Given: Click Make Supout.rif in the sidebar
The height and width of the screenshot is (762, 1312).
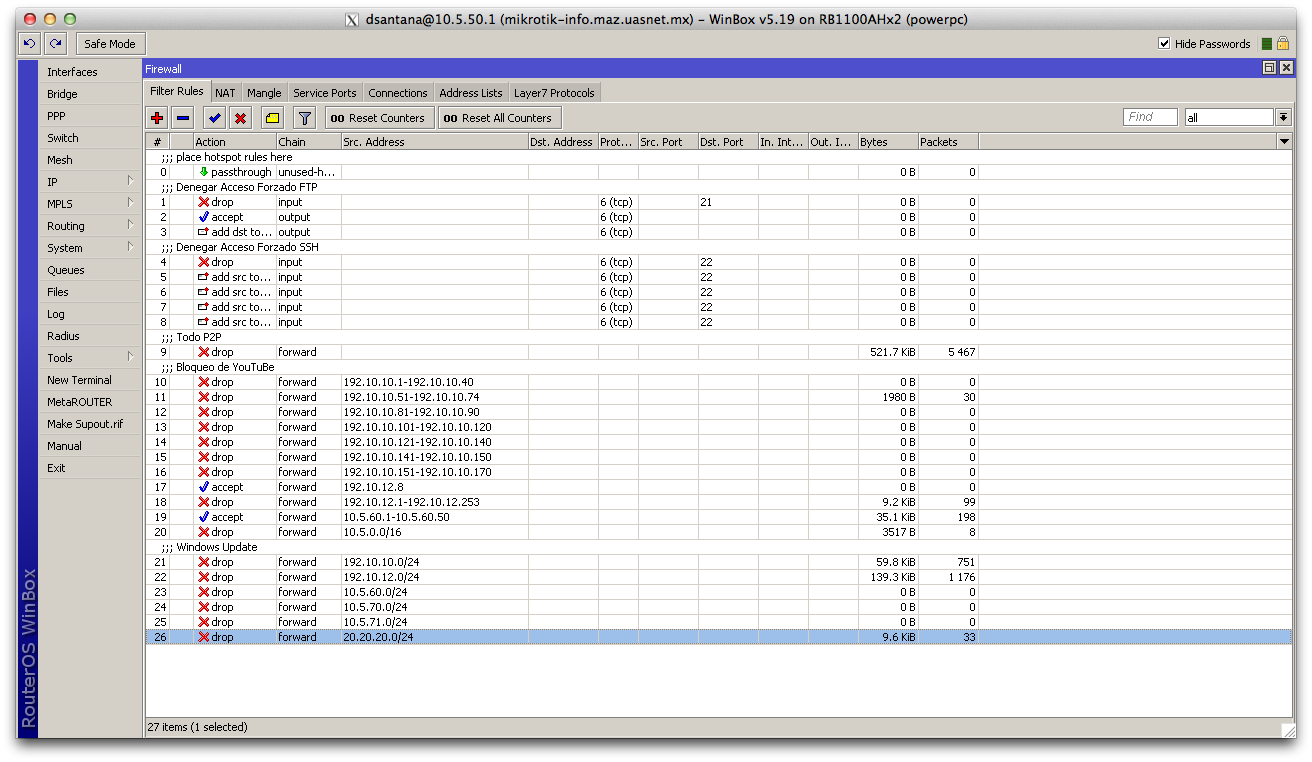Looking at the screenshot, I should 85,424.
